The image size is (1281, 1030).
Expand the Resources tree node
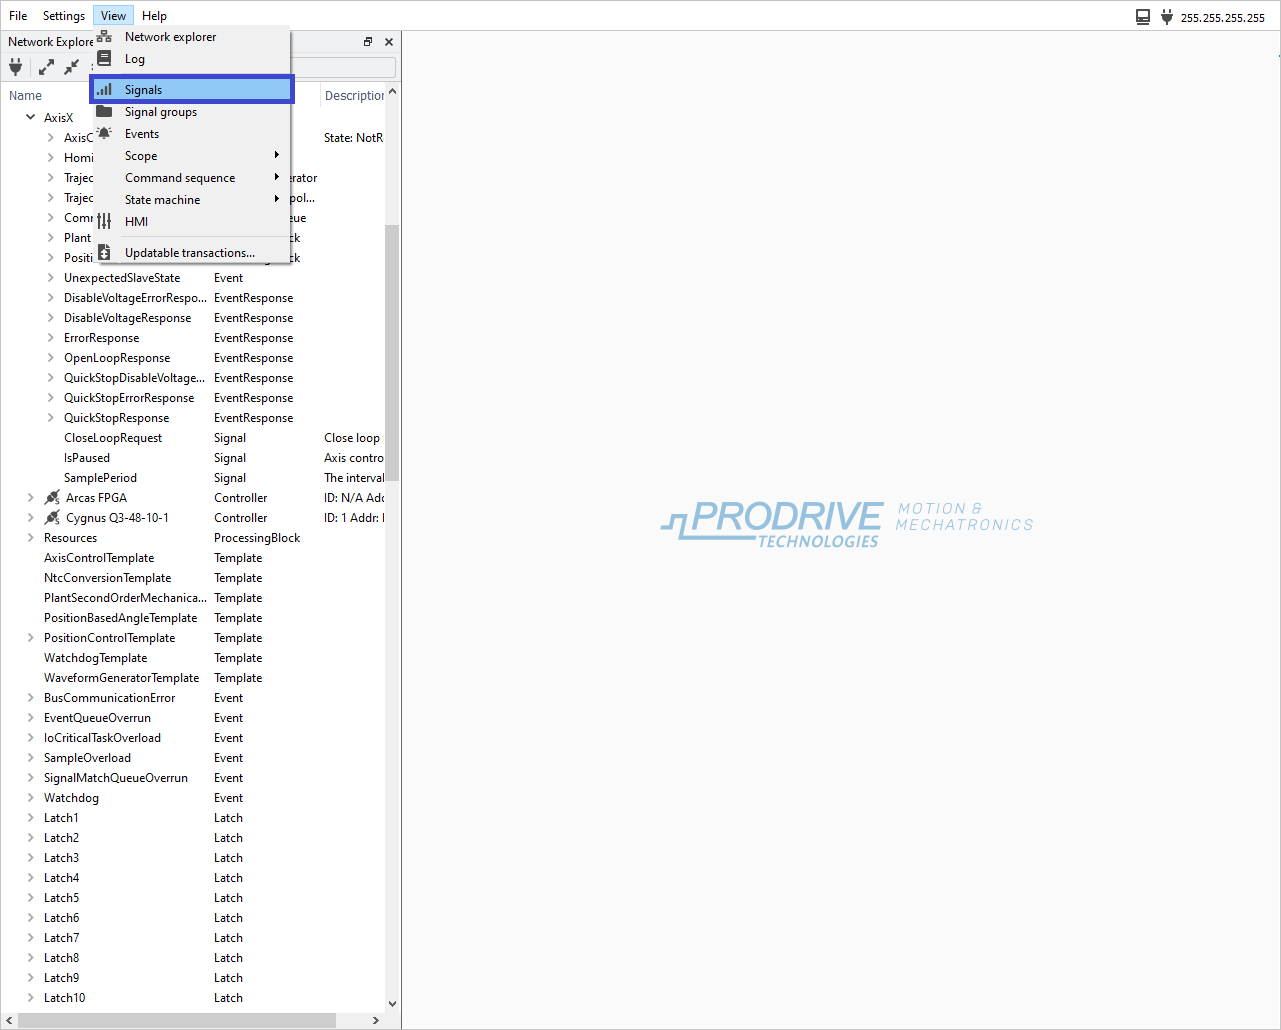tap(30, 538)
